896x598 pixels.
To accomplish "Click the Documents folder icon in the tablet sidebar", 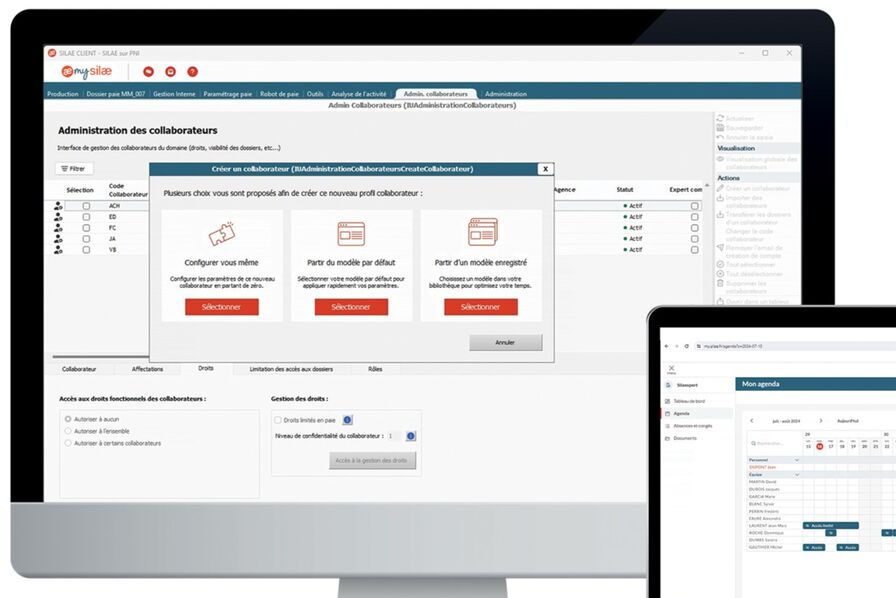I will coord(667,438).
